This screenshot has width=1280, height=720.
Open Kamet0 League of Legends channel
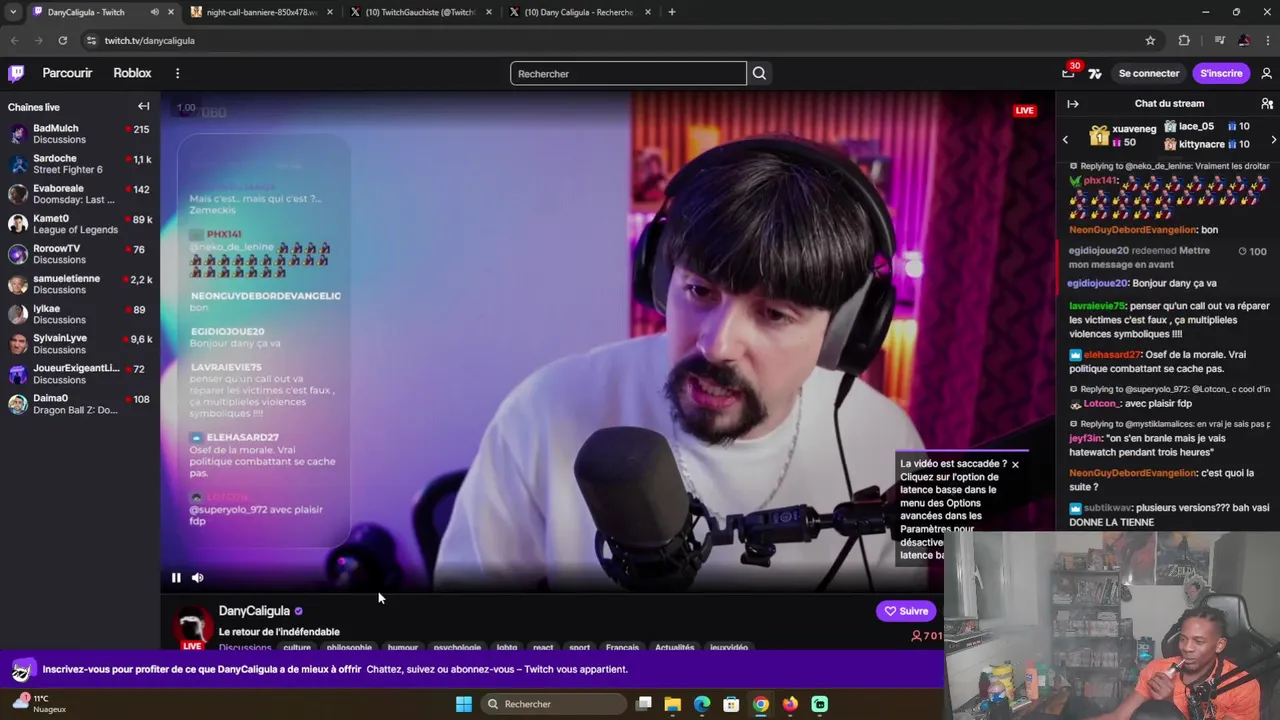[79, 224]
